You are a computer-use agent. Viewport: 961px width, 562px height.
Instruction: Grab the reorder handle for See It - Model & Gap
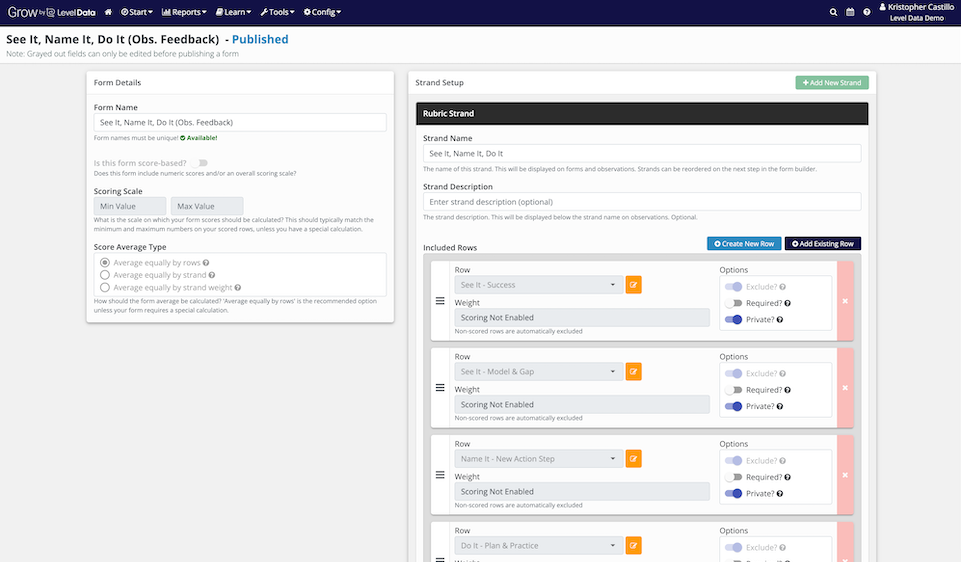pyautogui.click(x=440, y=388)
